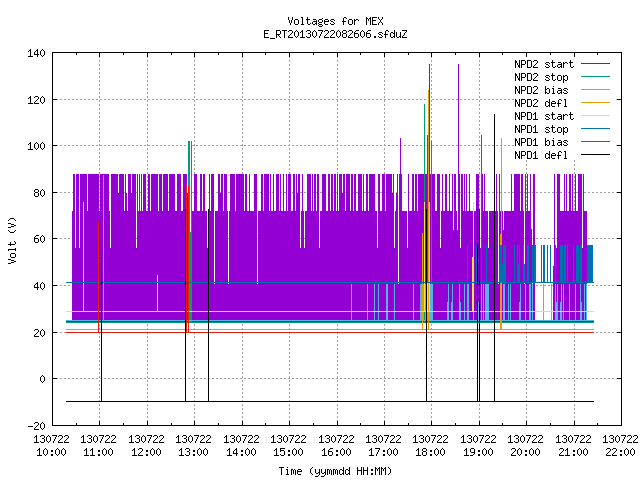Click the 140 y-axis tick value
The image size is (640, 480).
coord(36,53)
